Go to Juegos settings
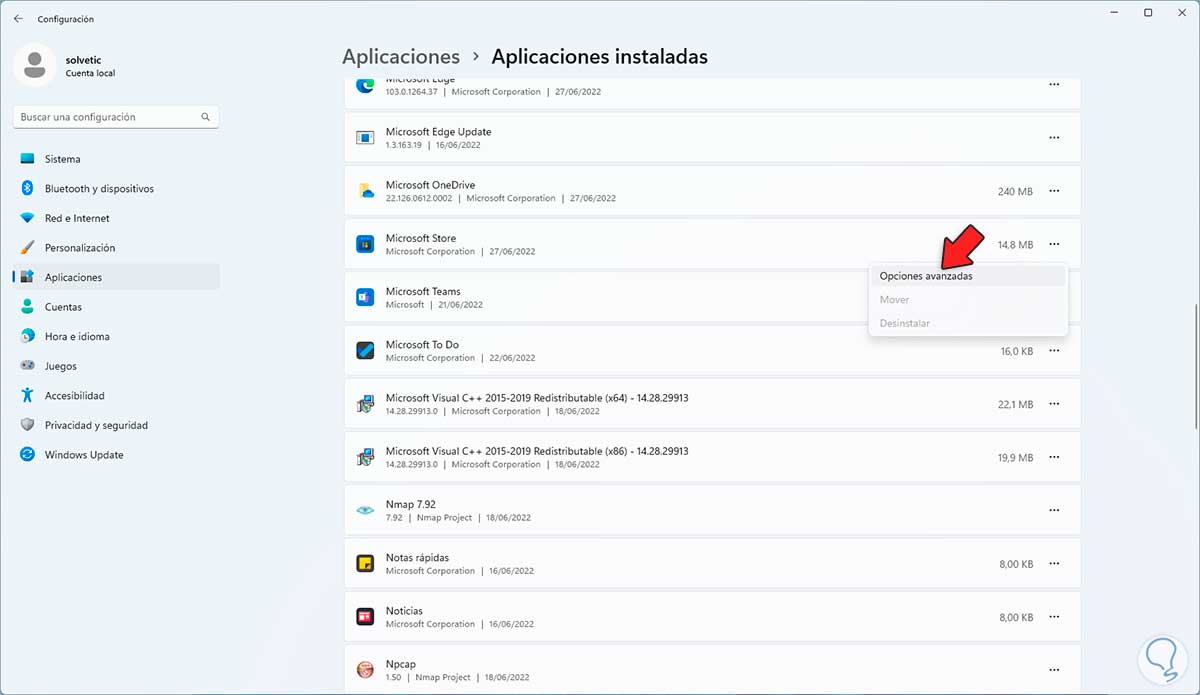1200x695 pixels. (116, 366)
